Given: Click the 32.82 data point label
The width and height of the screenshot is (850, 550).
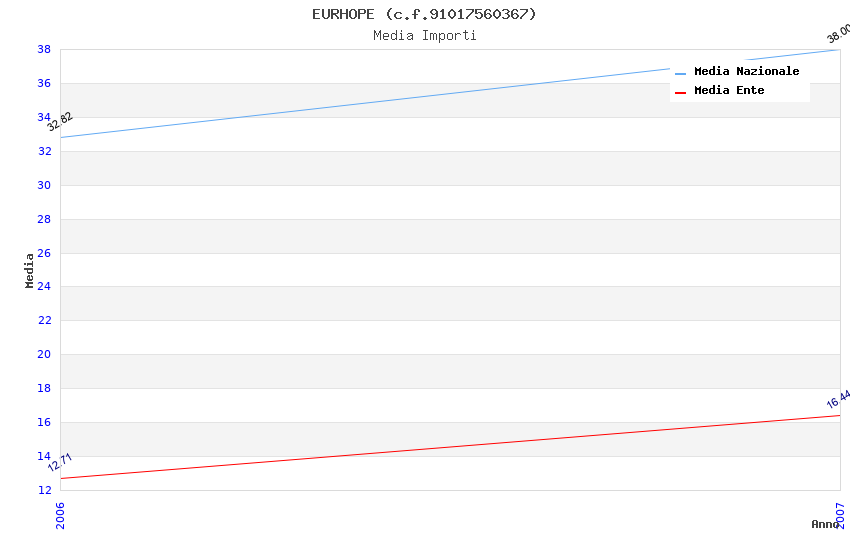Looking at the screenshot, I should tap(60, 122).
